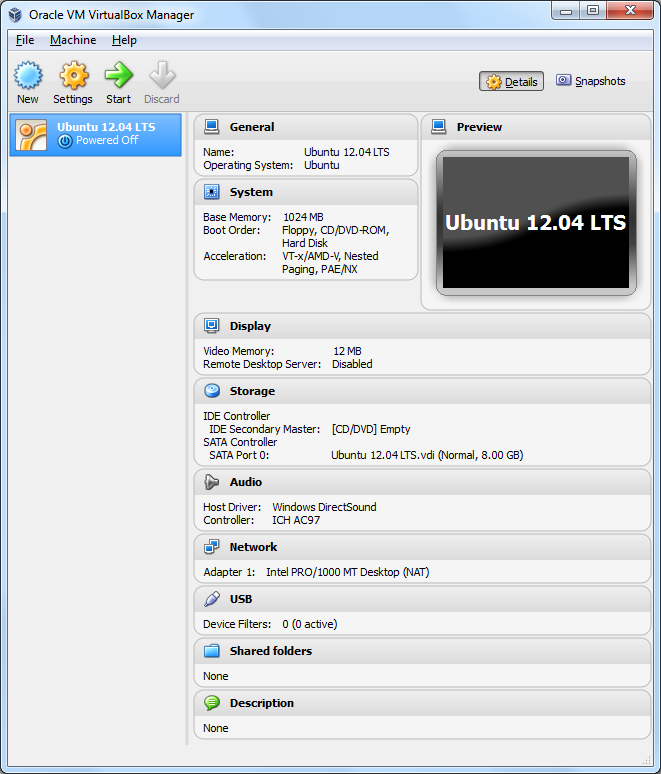The width and height of the screenshot is (661, 774).
Task: Select the Ubuntu 12.04 LTS machine entry
Action: pyautogui.click(x=96, y=135)
